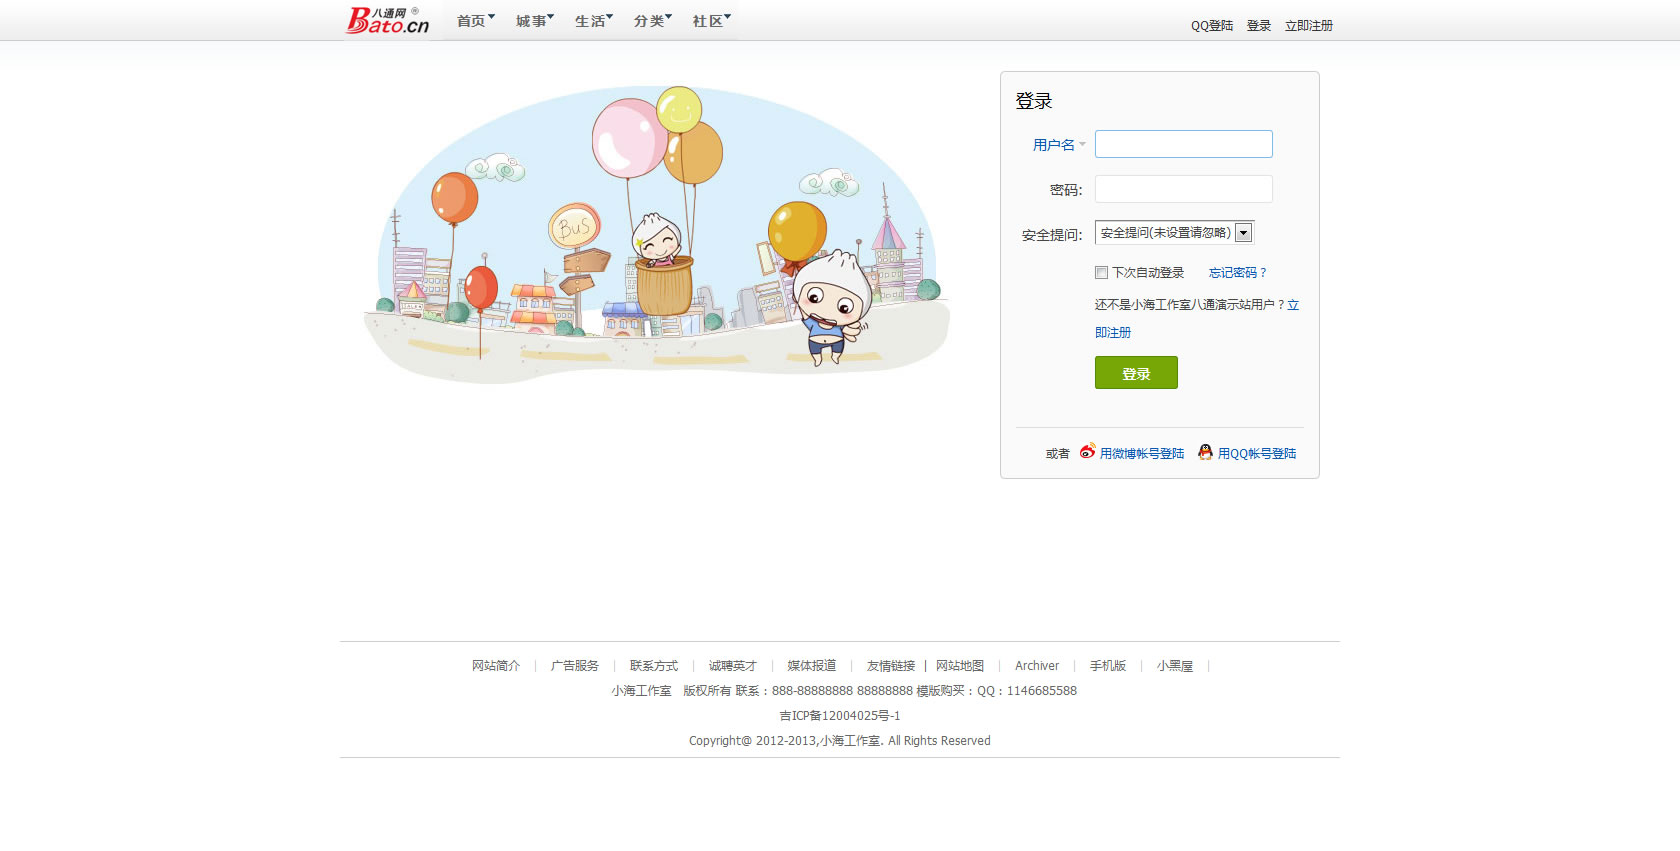
Task: Focus the 密码 password field
Action: tap(1184, 189)
